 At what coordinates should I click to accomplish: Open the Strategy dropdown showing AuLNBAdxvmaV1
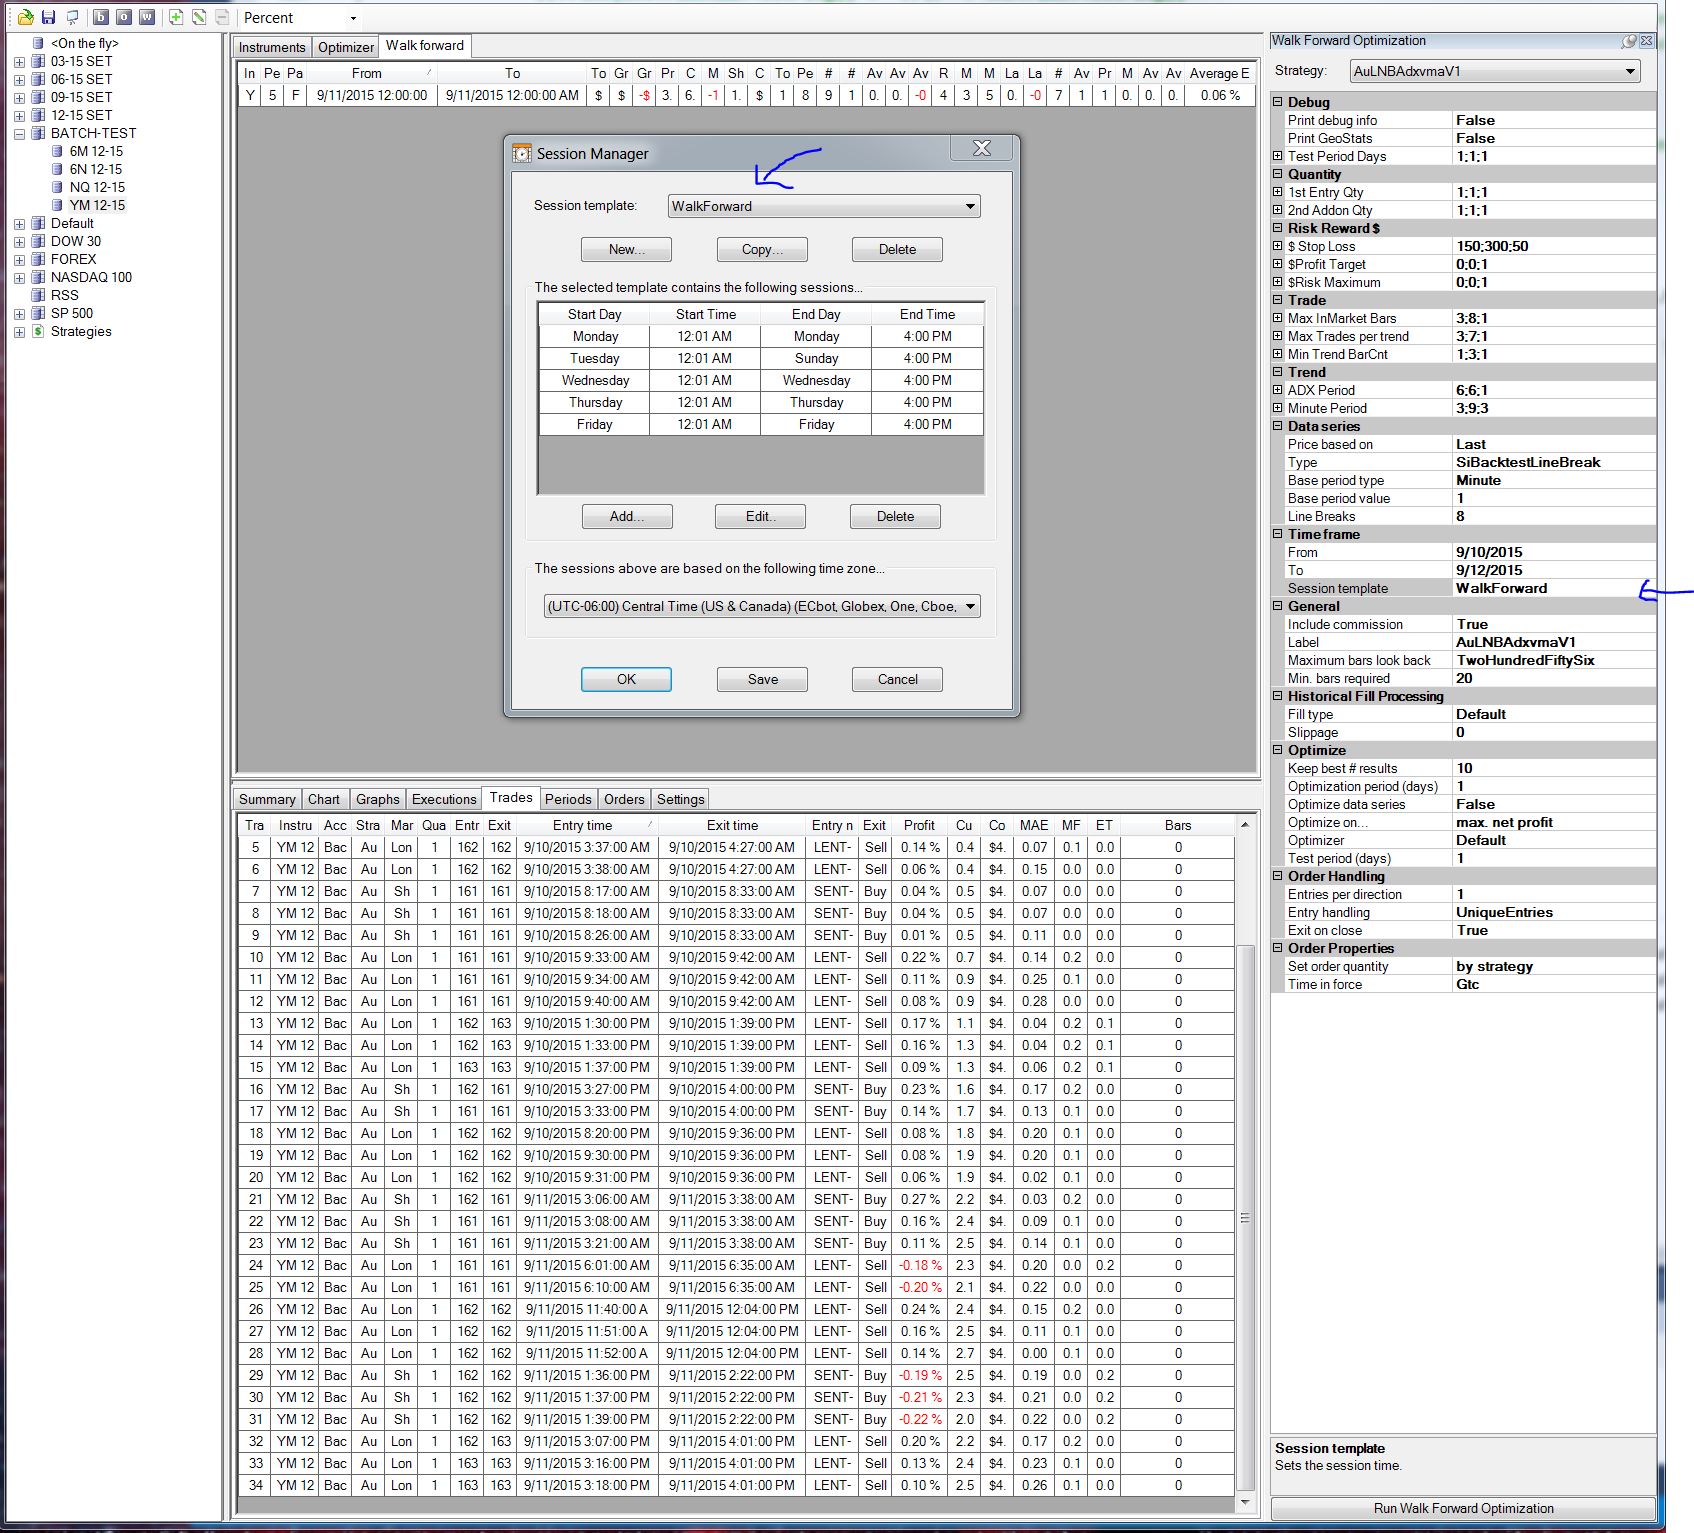1494,71
